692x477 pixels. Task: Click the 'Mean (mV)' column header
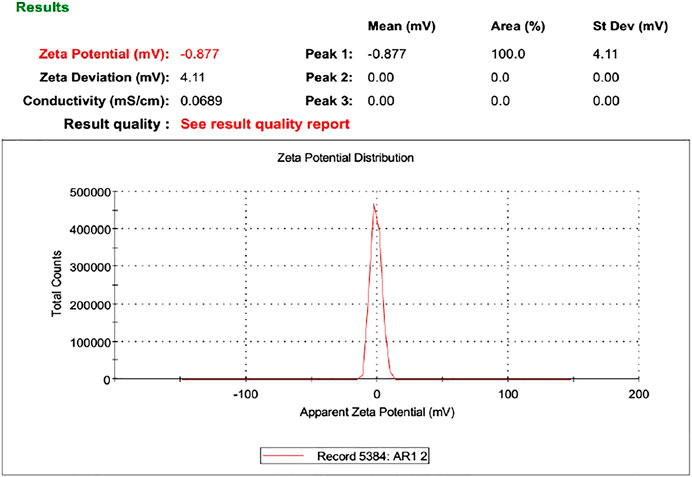coord(402,26)
